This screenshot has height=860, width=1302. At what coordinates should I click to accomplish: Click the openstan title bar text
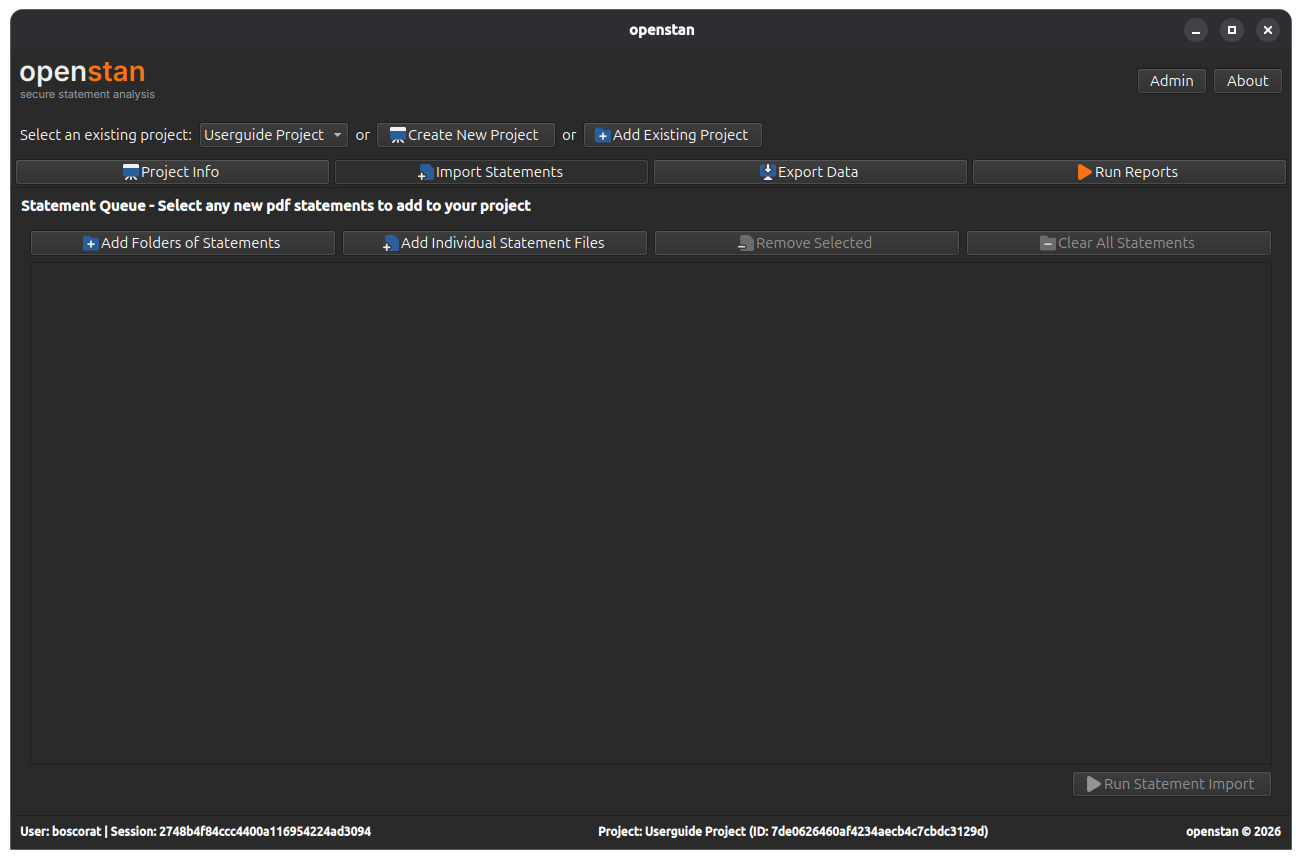click(x=662, y=30)
